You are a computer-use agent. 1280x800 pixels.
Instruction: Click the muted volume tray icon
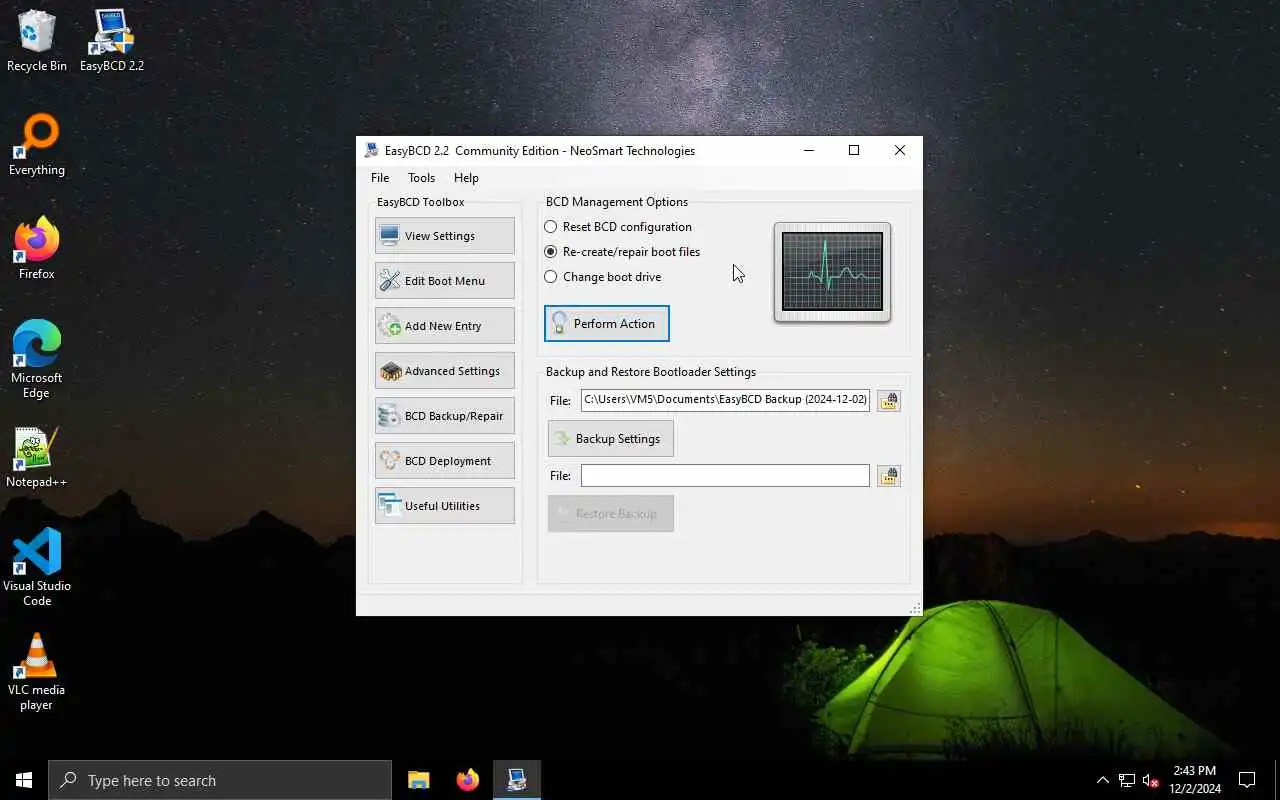1151,780
